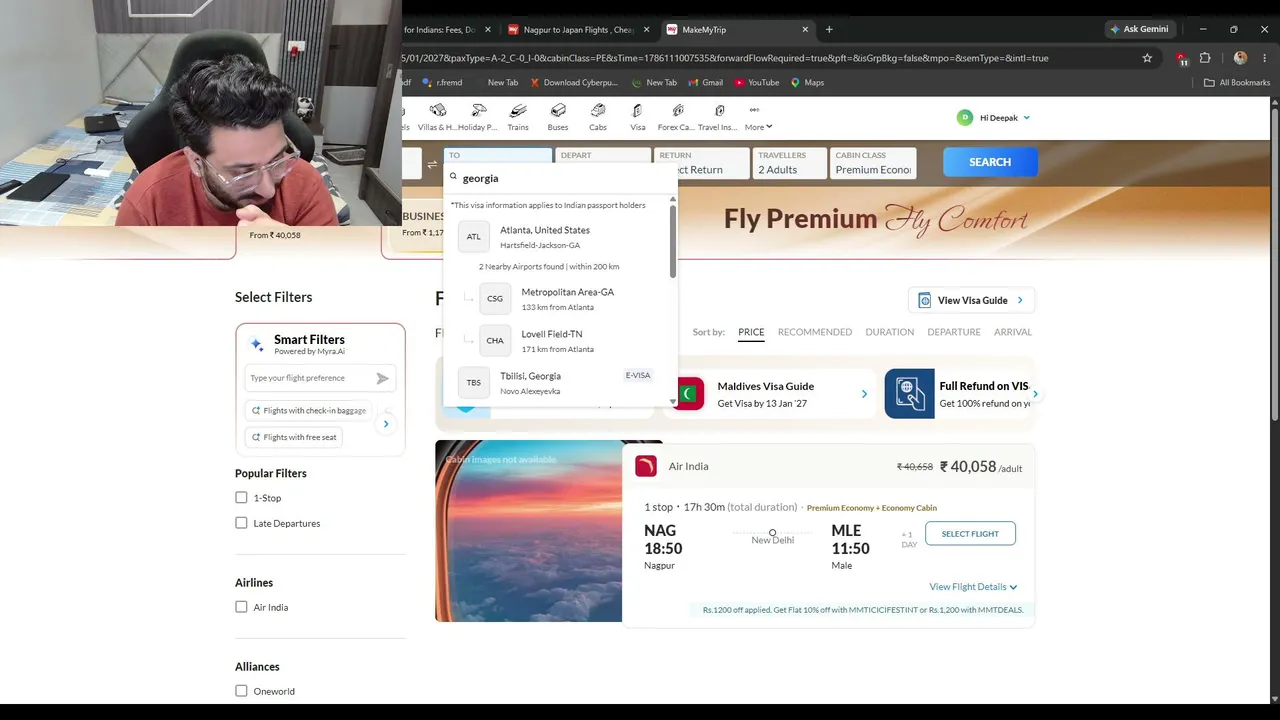The height and width of the screenshot is (720, 1280).
Task: Select the Air India flight
Action: [x=970, y=534]
